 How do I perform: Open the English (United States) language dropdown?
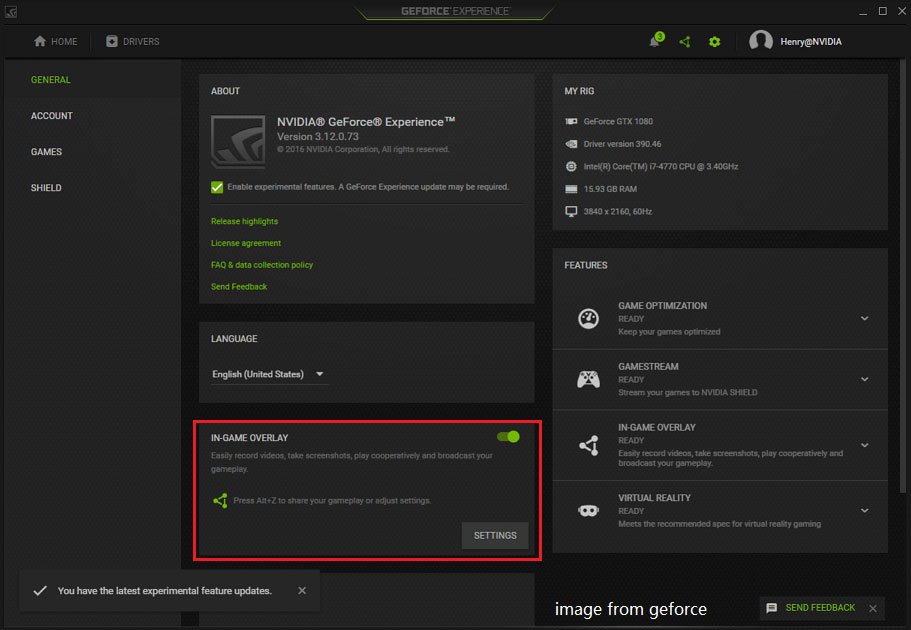click(268, 374)
